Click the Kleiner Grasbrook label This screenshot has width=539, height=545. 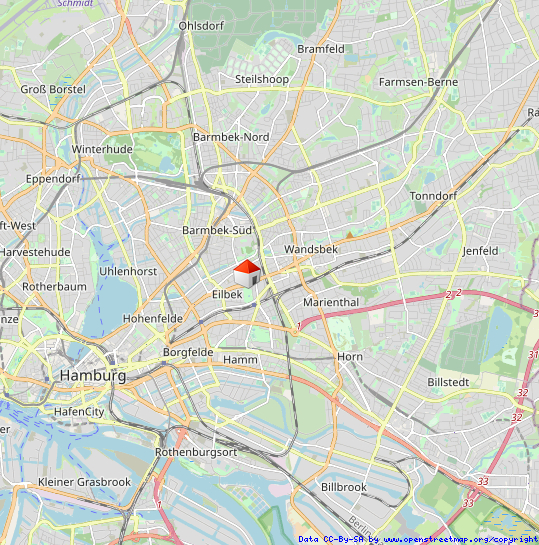pos(84,482)
